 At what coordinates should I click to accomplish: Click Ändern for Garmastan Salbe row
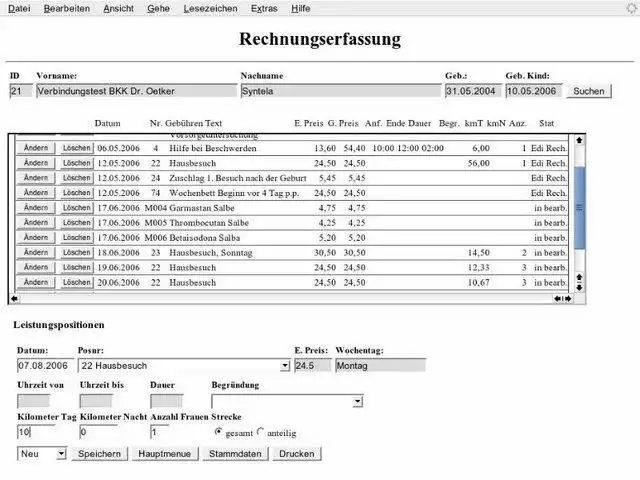click(36, 207)
